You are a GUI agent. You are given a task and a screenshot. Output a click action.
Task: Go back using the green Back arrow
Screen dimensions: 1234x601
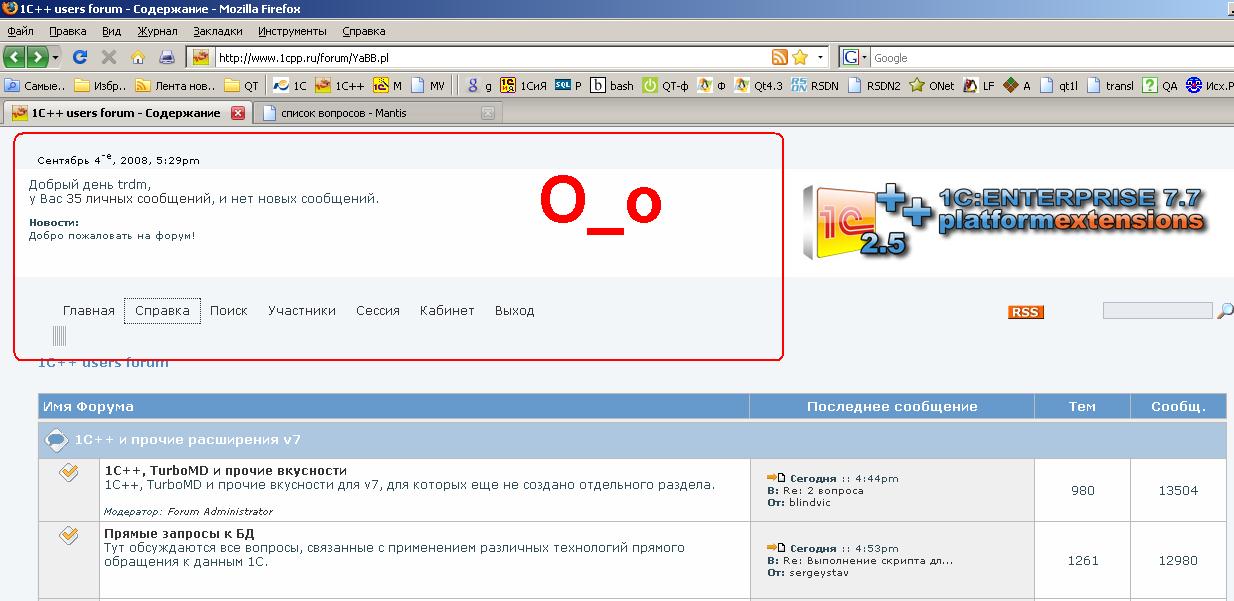point(15,57)
